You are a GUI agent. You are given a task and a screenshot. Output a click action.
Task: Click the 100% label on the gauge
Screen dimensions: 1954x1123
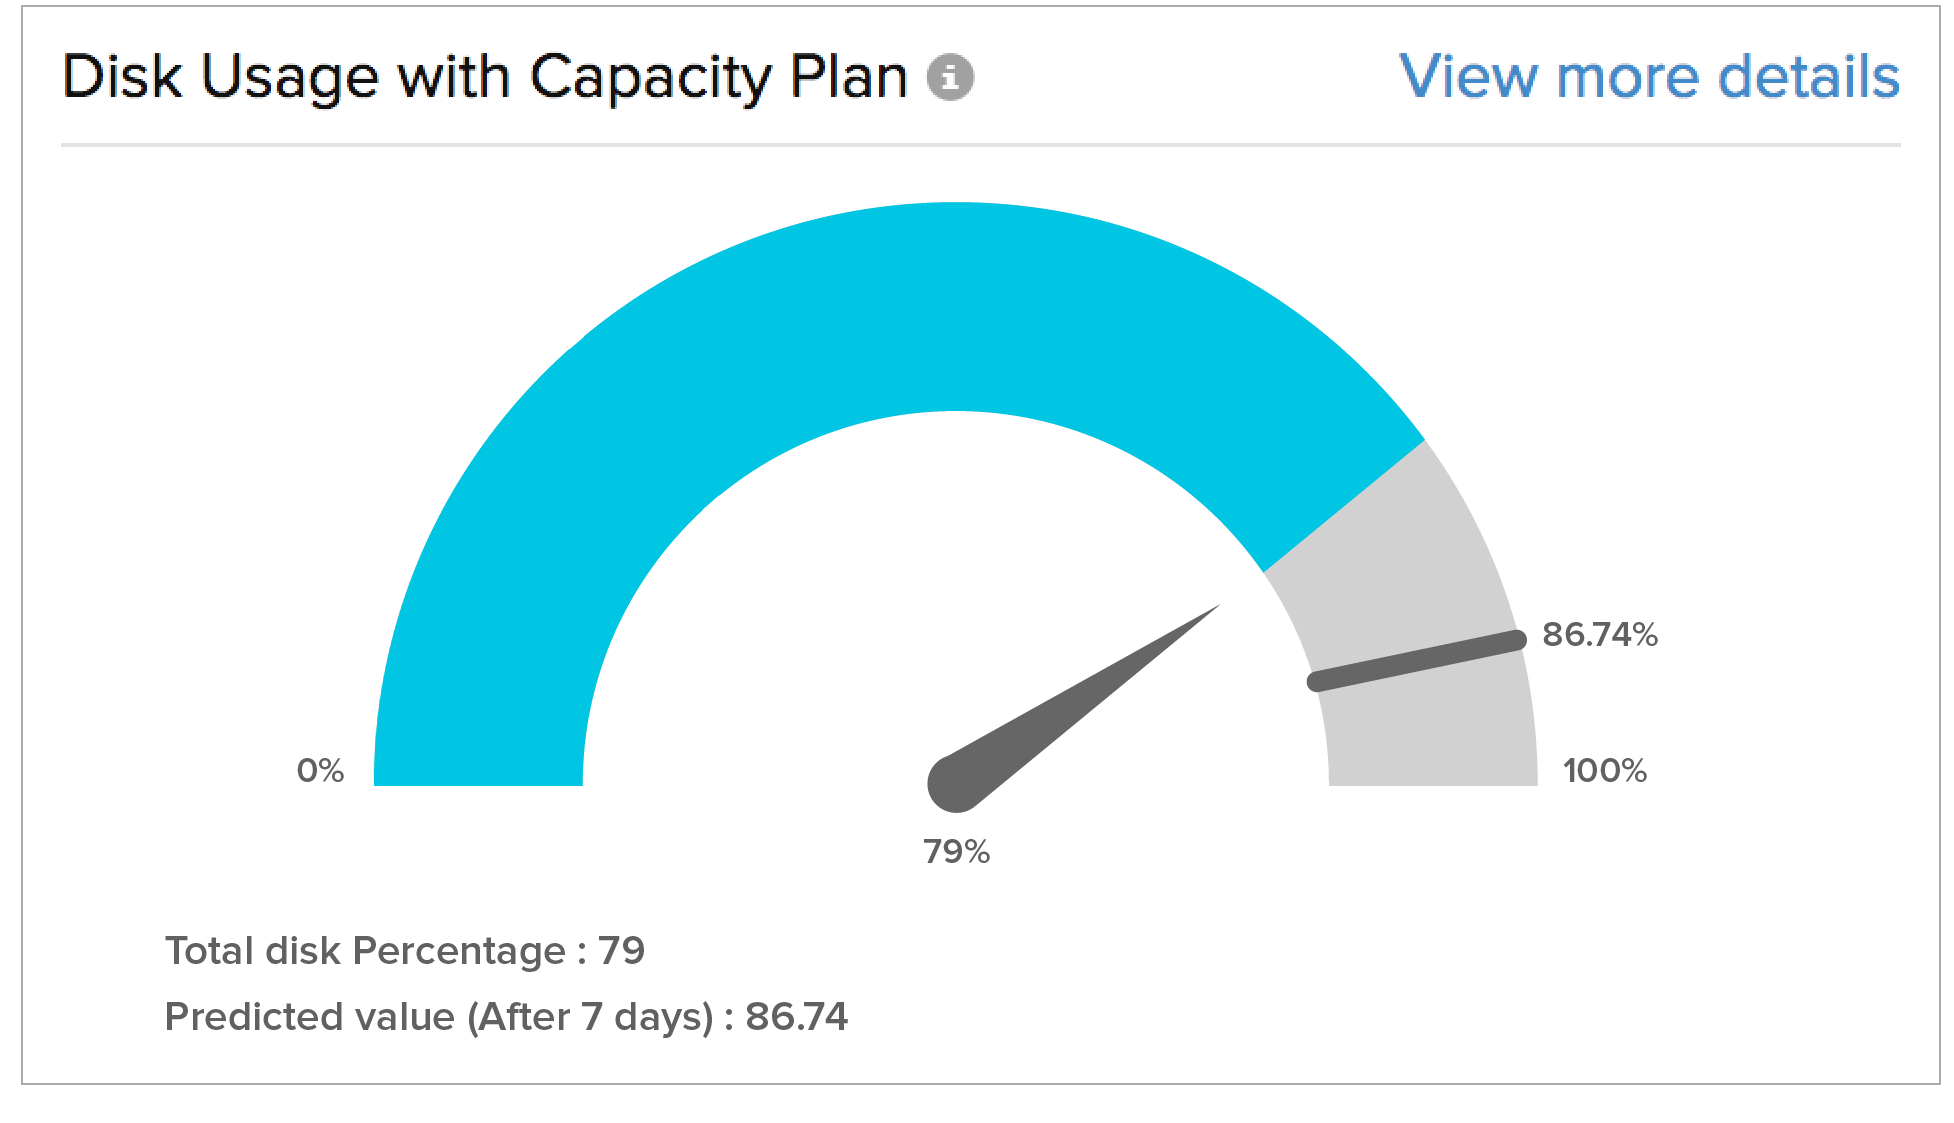pos(1604,770)
